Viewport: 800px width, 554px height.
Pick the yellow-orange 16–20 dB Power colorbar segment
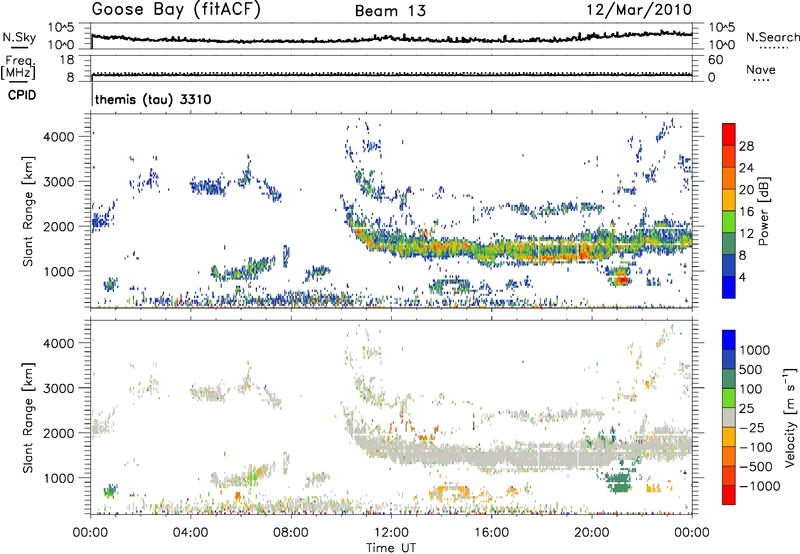(x=729, y=200)
